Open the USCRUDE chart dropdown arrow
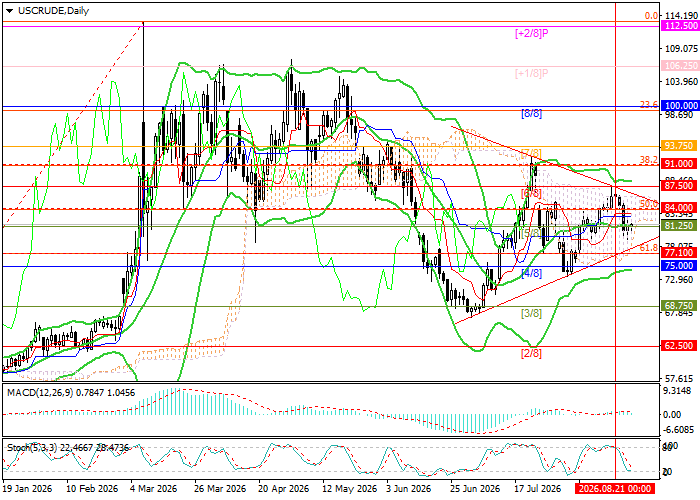Screen dimensions: 700x500 point(9,11)
